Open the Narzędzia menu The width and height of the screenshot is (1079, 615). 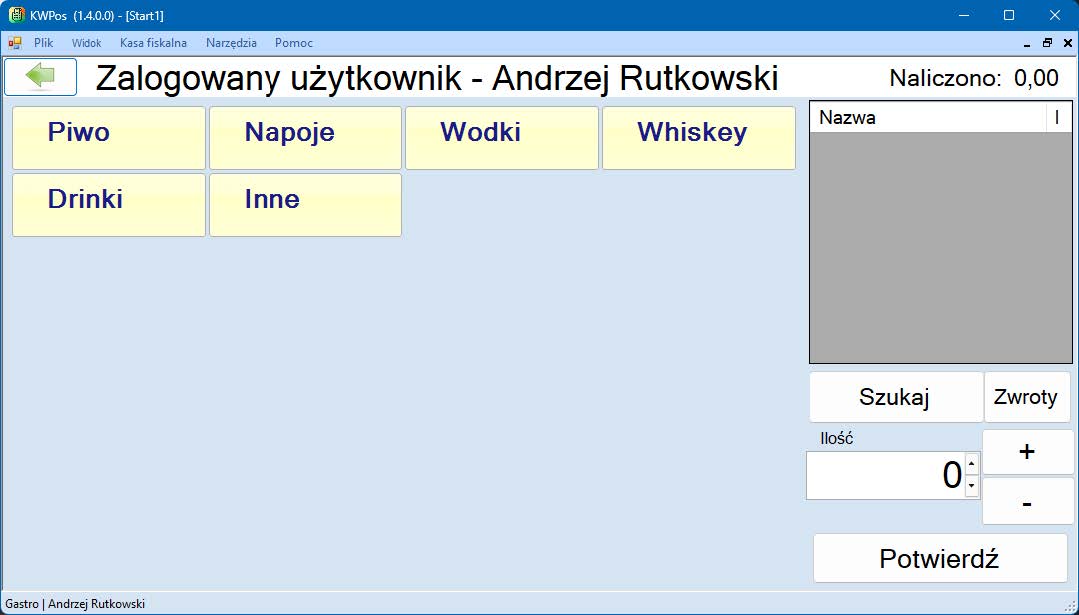(231, 43)
